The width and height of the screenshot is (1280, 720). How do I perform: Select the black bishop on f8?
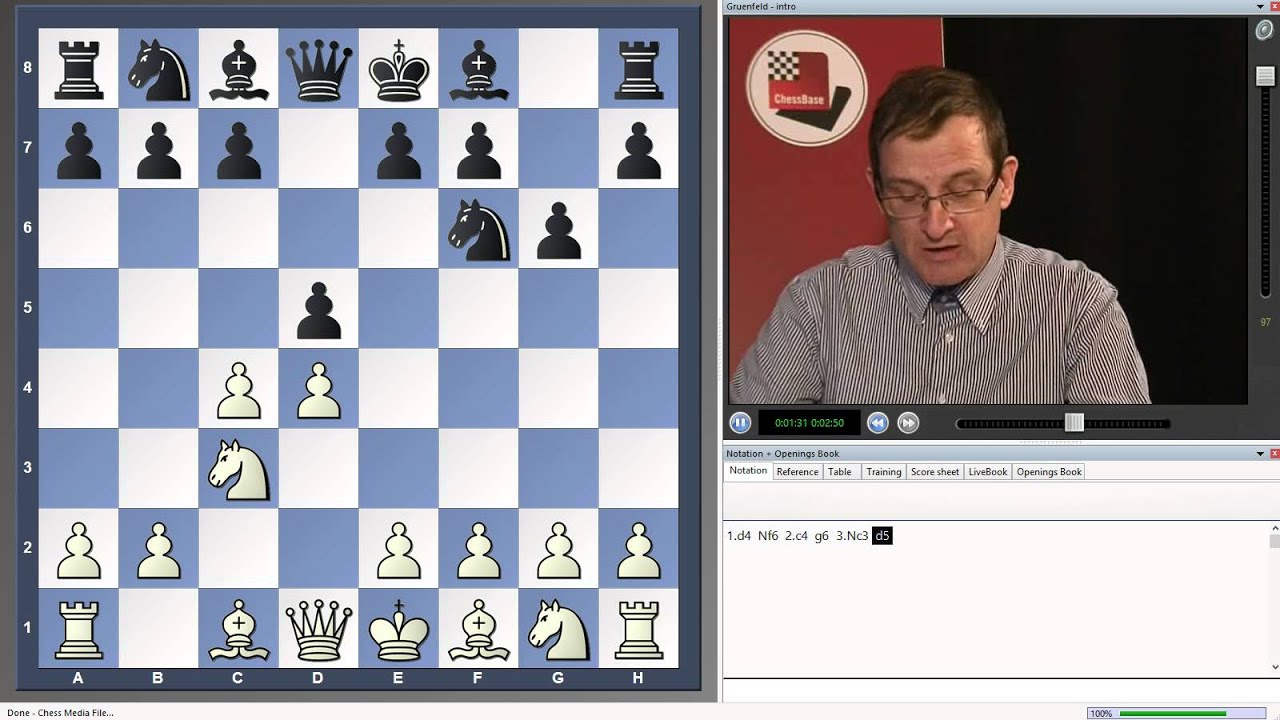(x=478, y=68)
